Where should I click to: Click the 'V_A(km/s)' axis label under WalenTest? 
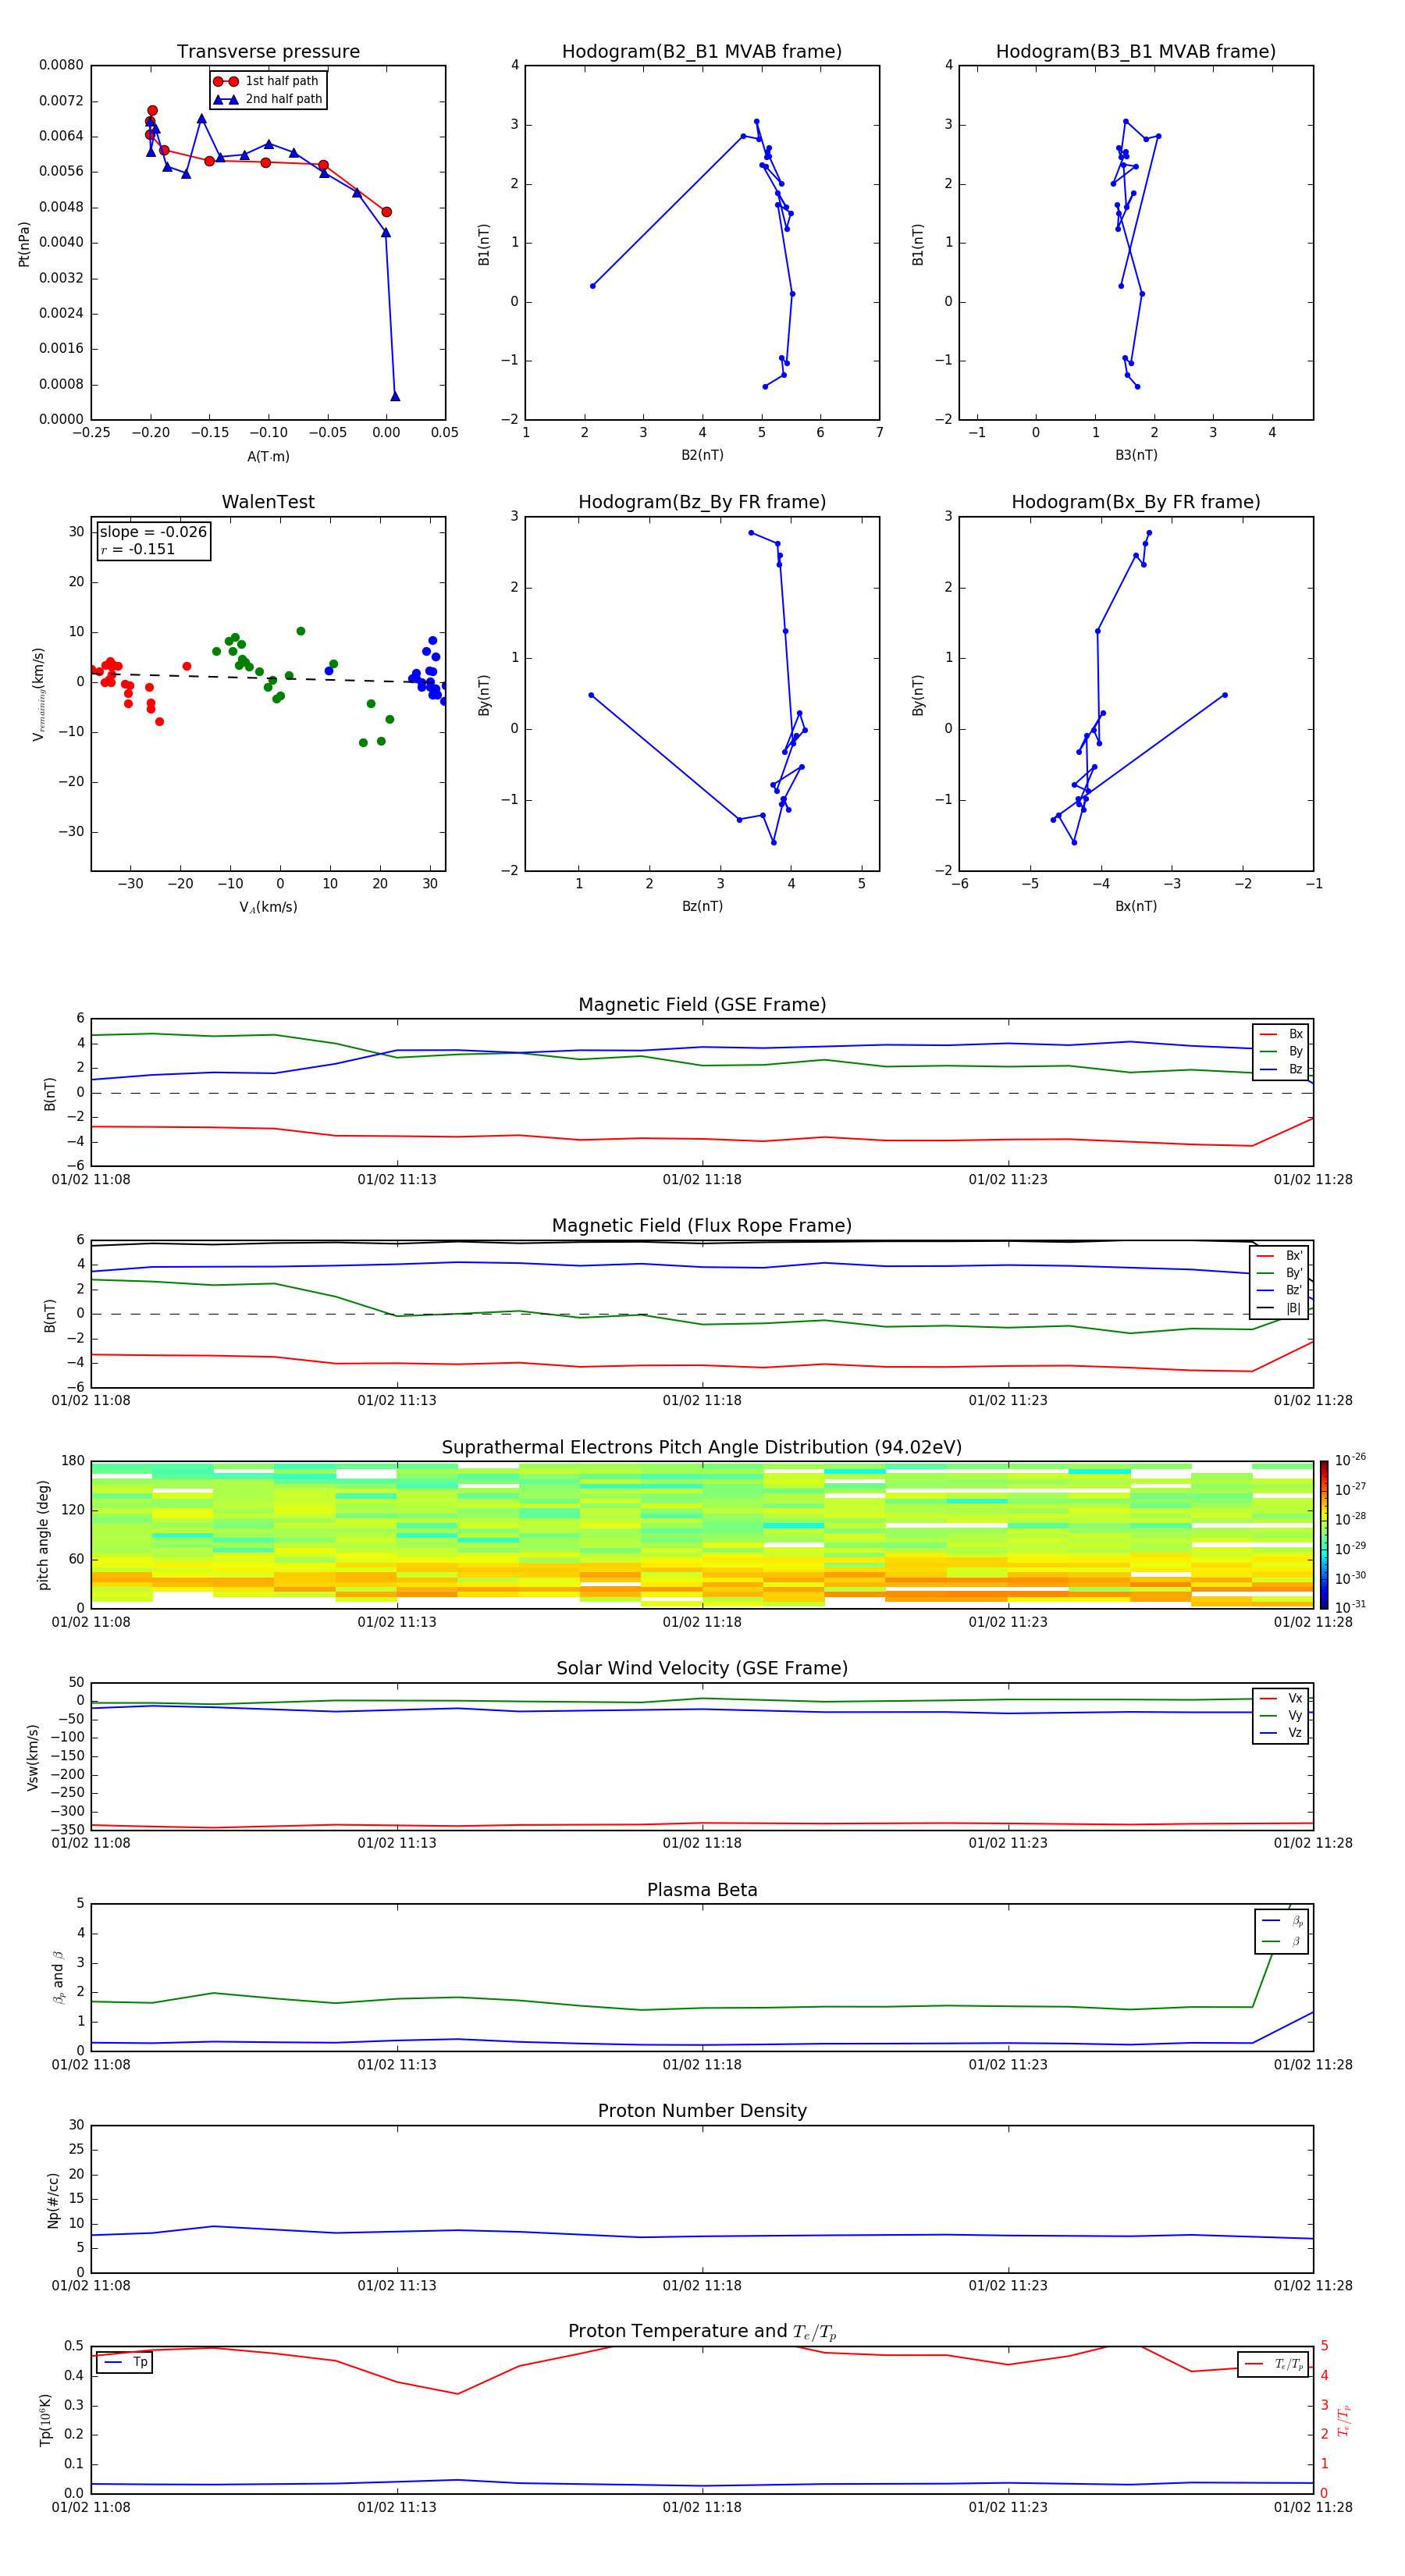(268, 907)
